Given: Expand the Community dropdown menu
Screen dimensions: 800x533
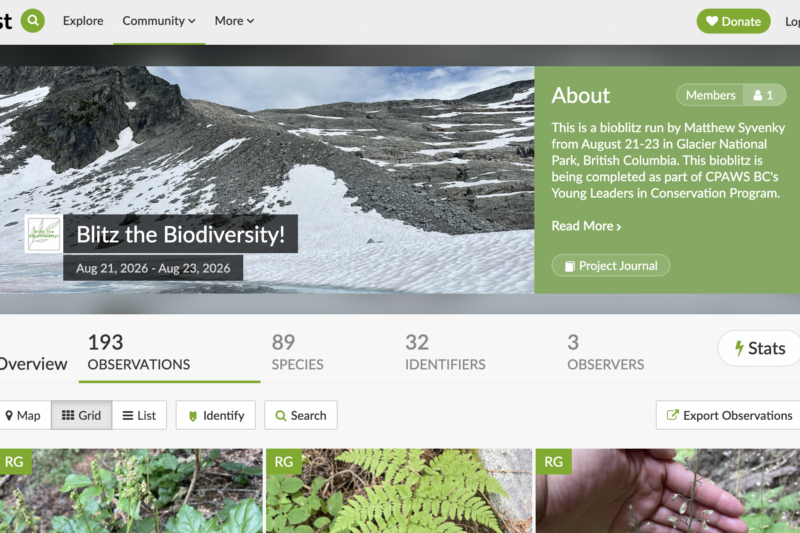Looking at the screenshot, I should point(159,21).
